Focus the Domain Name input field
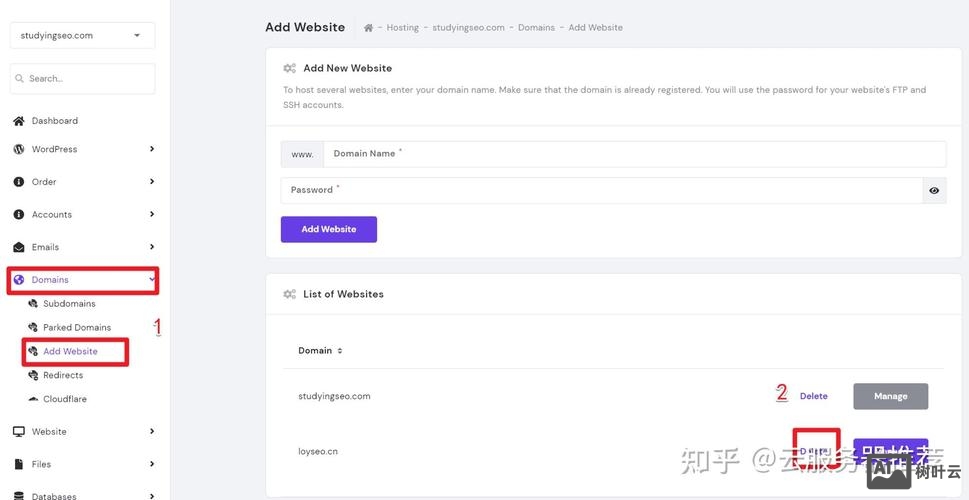 pyautogui.click(x=633, y=154)
